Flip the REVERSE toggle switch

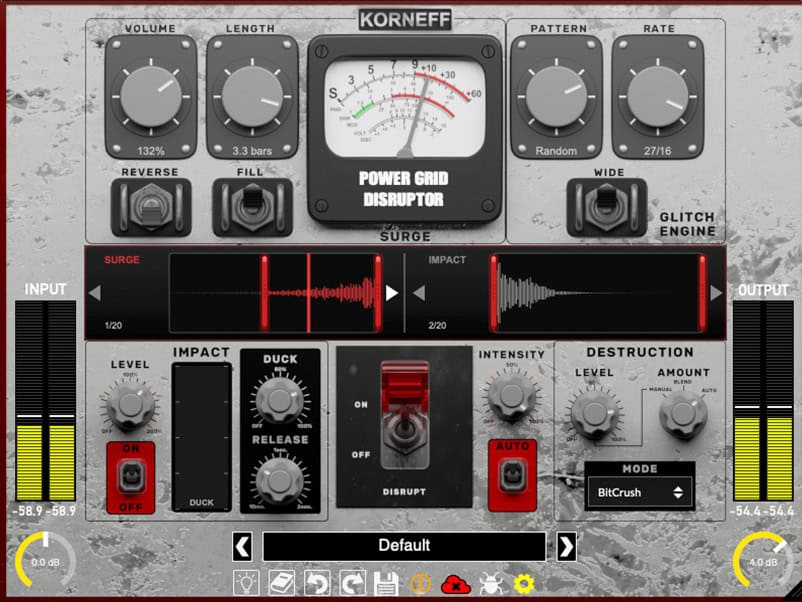click(x=150, y=205)
